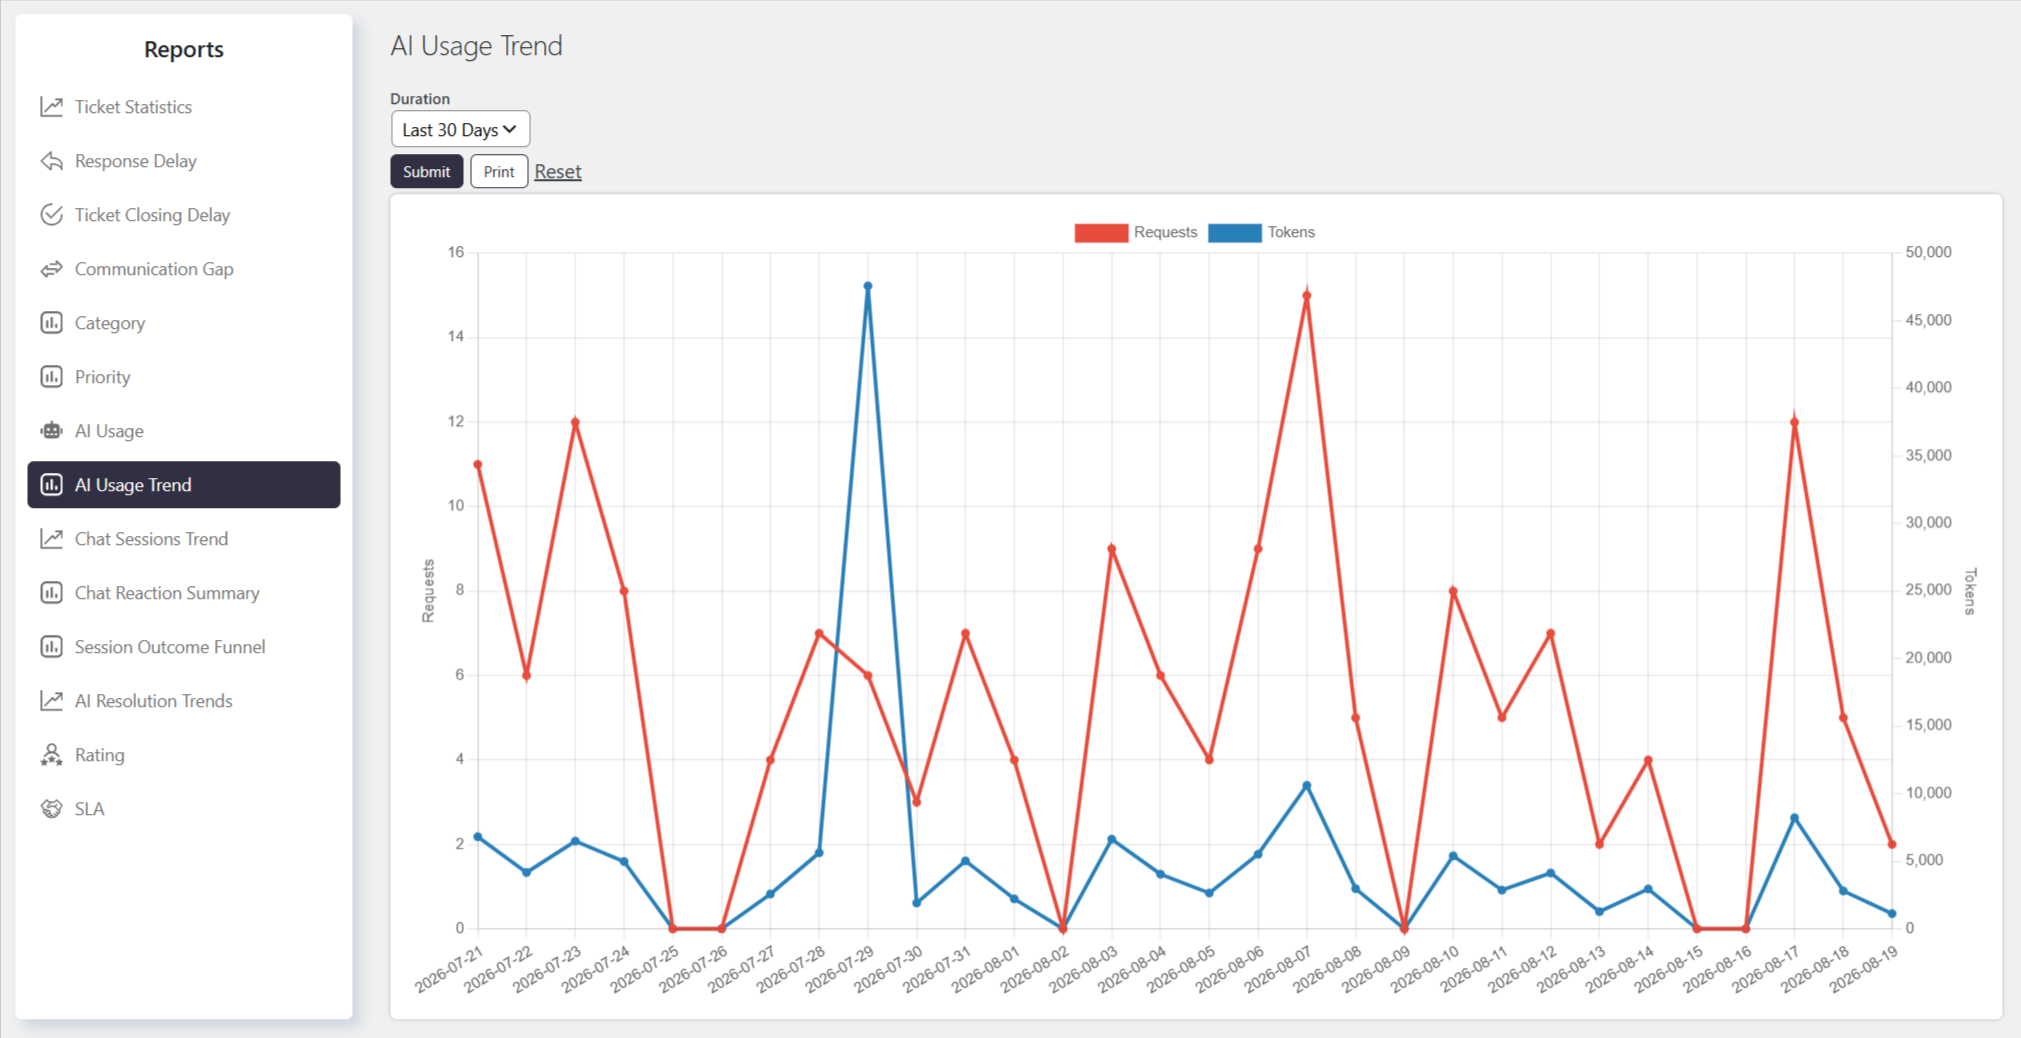The width and height of the screenshot is (2021, 1038).
Task: Click the Rating stars person icon
Action: [51, 755]
